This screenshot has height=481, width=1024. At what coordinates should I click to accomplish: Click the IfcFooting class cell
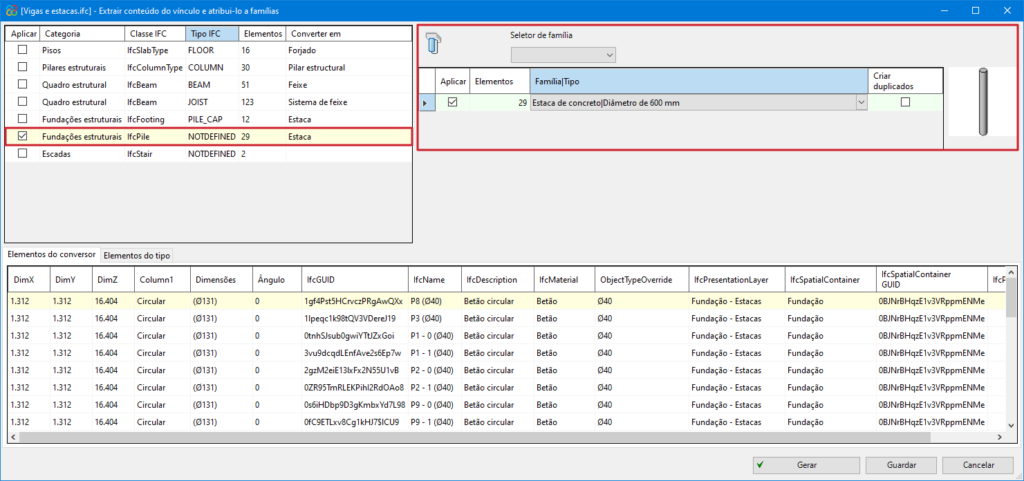[x=154, y=119]
